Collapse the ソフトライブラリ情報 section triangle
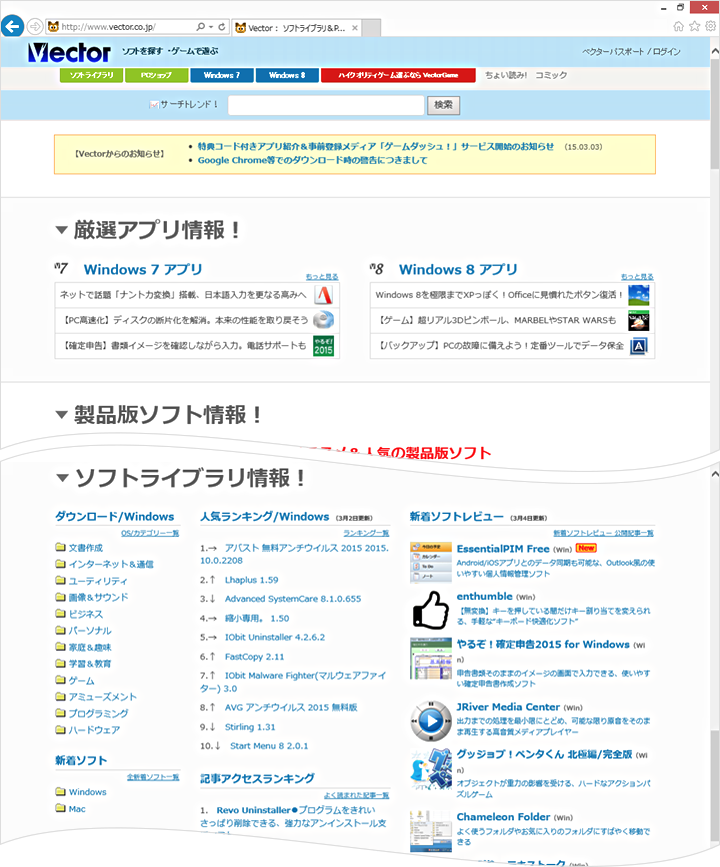The height and width of the screenshot is (867, 720). [x=61, y=477]
